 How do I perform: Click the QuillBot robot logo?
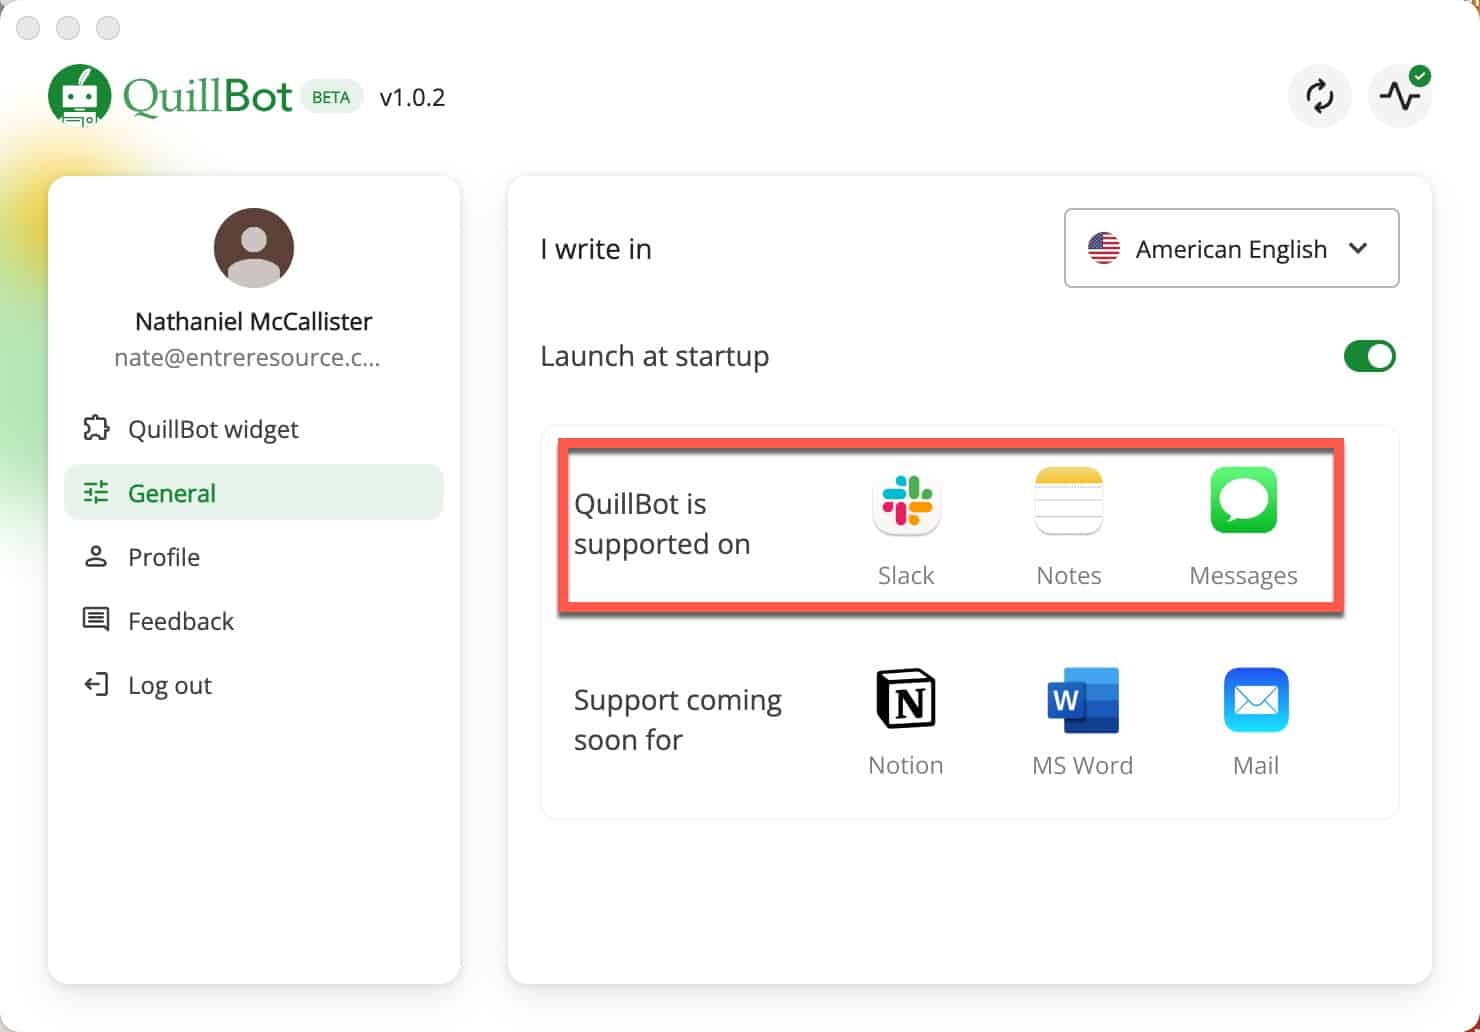[81, 94]
